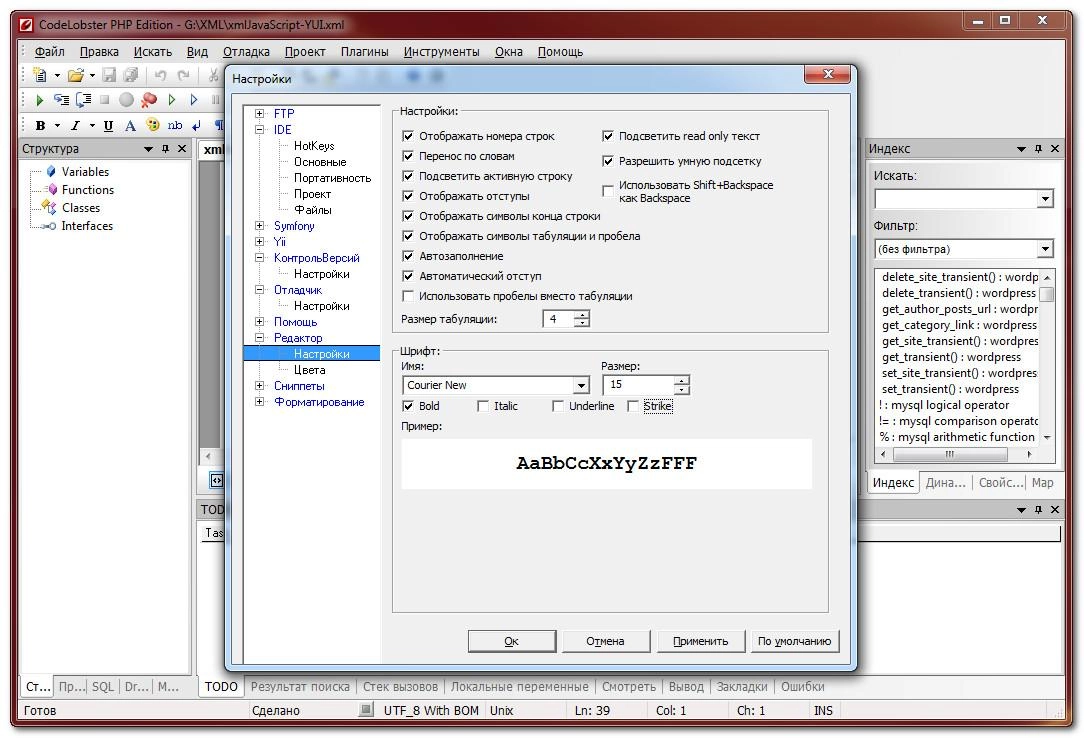The image size is (1084, 738).
Task: Close the Индекс panel with X icon
Action: click(1055, 149)
